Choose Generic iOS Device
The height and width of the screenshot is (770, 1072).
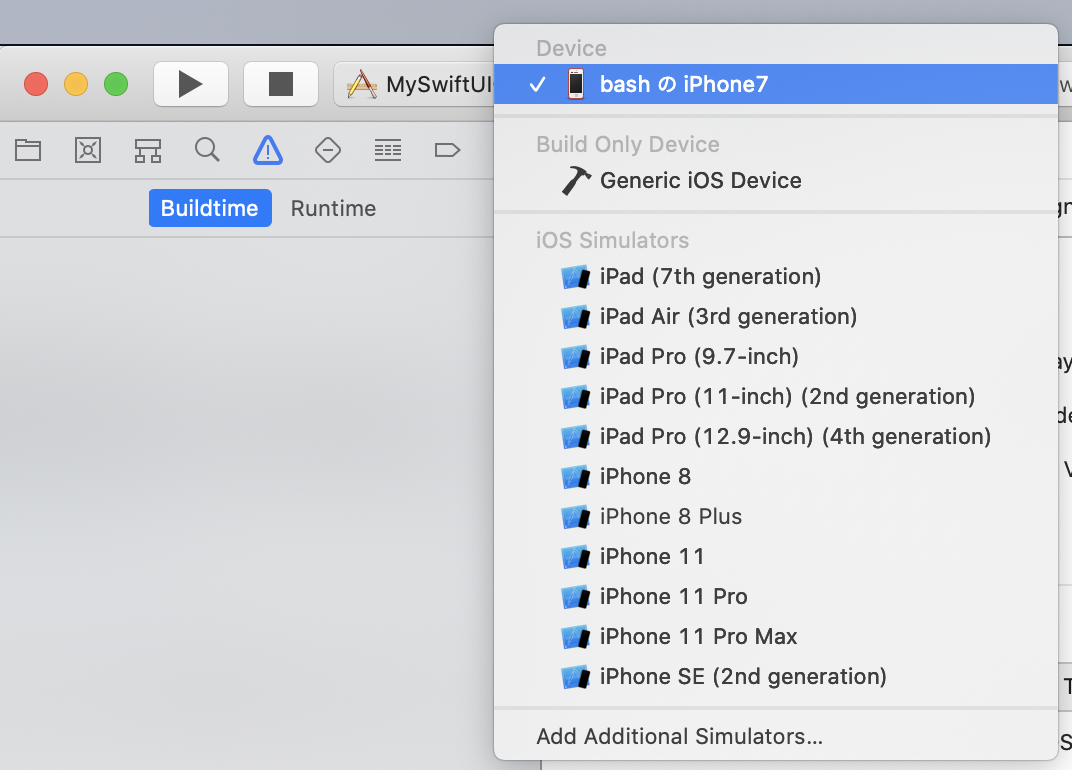[776, 181]
